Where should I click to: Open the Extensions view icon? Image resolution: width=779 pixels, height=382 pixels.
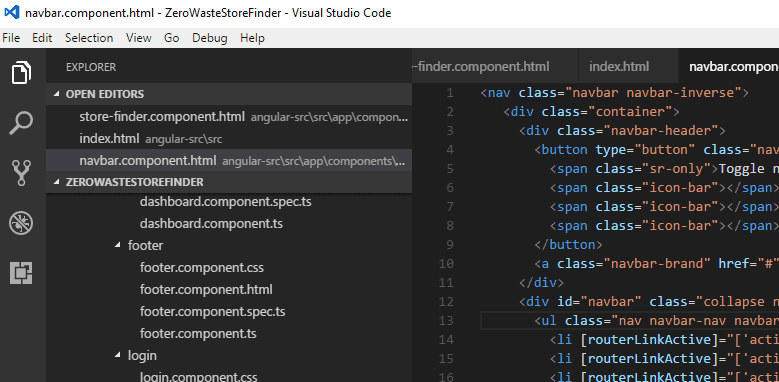coord(21,273)
